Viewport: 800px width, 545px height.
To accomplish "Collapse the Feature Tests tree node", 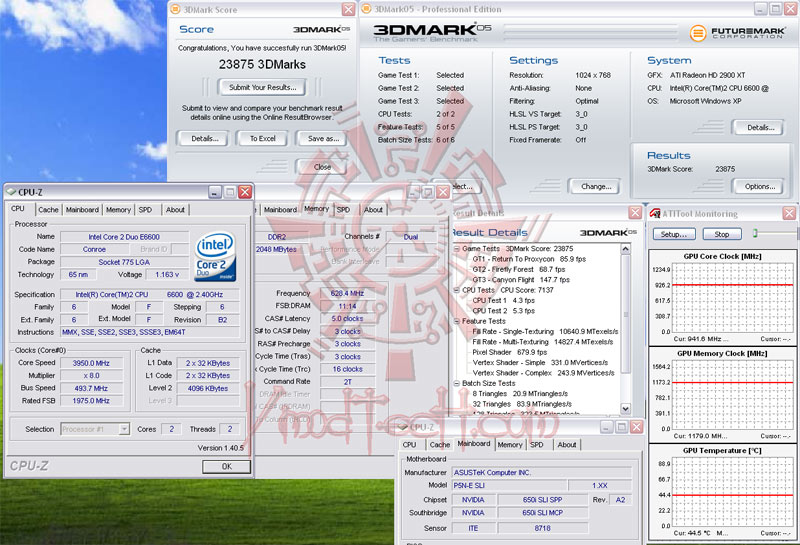I will (x=457, y=321).
